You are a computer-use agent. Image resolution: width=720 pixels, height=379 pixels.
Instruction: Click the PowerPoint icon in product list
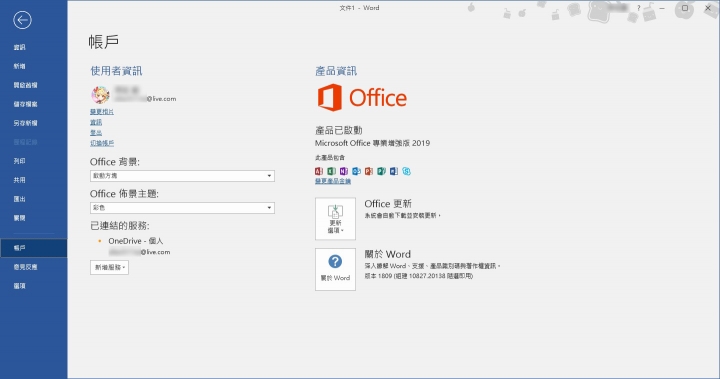click(369, 171)
